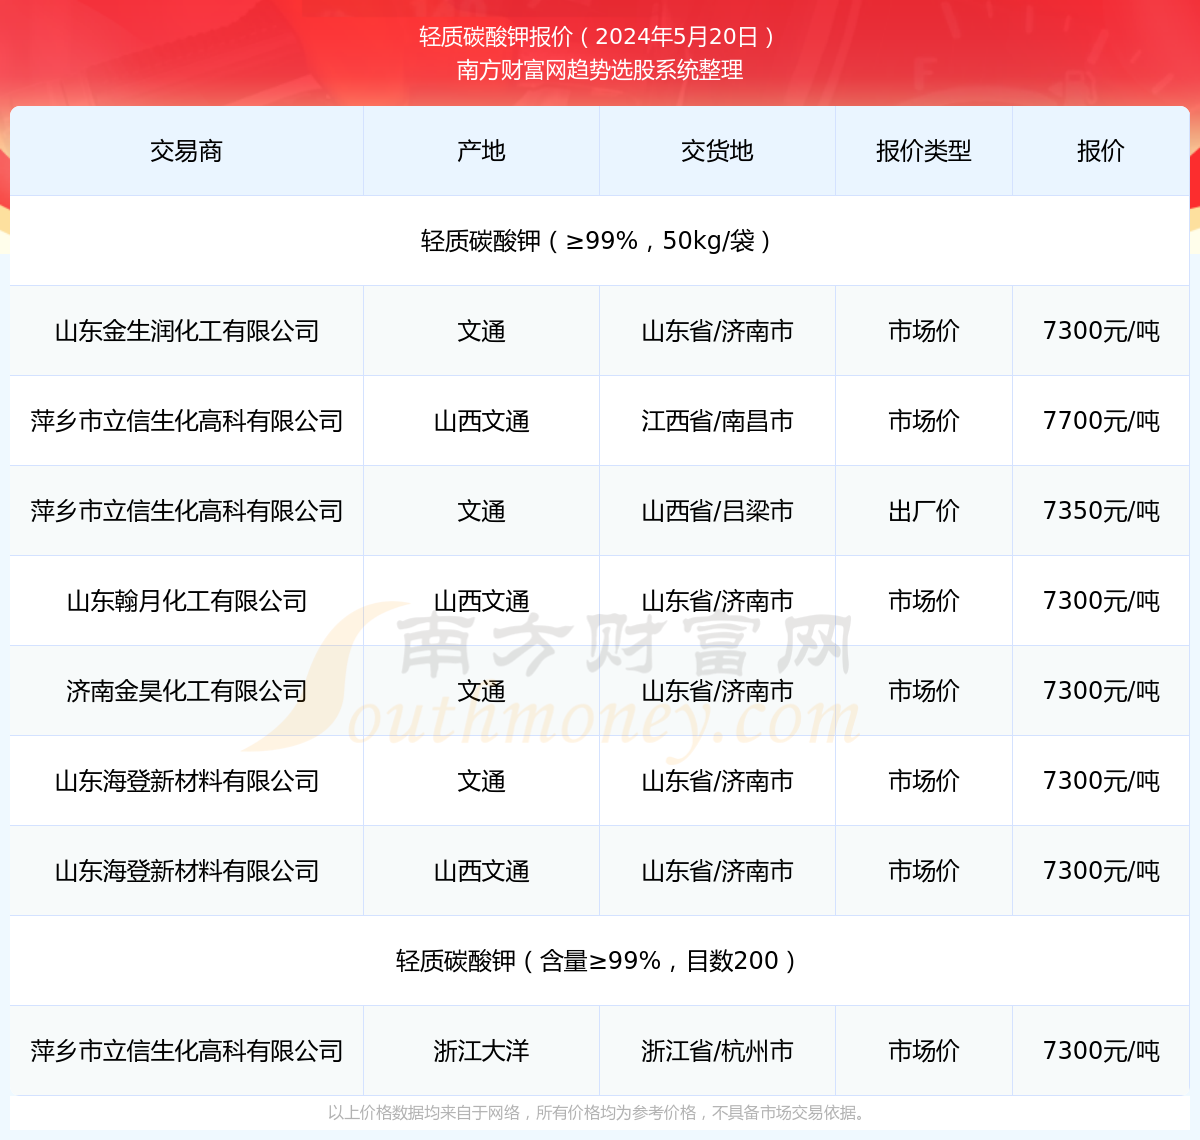Viewport: 1200px width, 1140px height.
Task: Click 山西文通 in 山东海登新材料 row
Action: (x=481, y=871)
